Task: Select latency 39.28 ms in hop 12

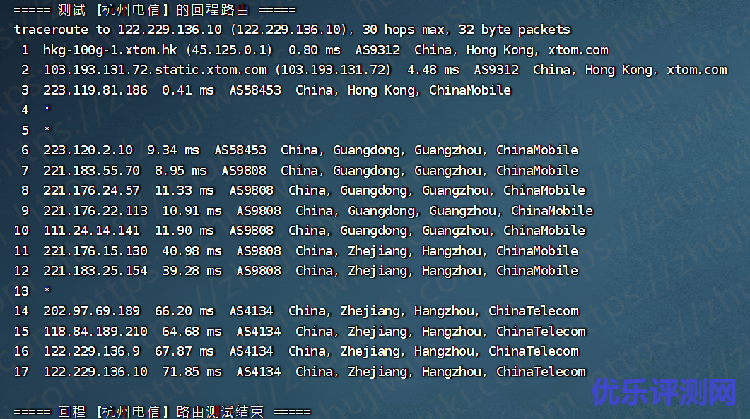Action: point(192,271)
